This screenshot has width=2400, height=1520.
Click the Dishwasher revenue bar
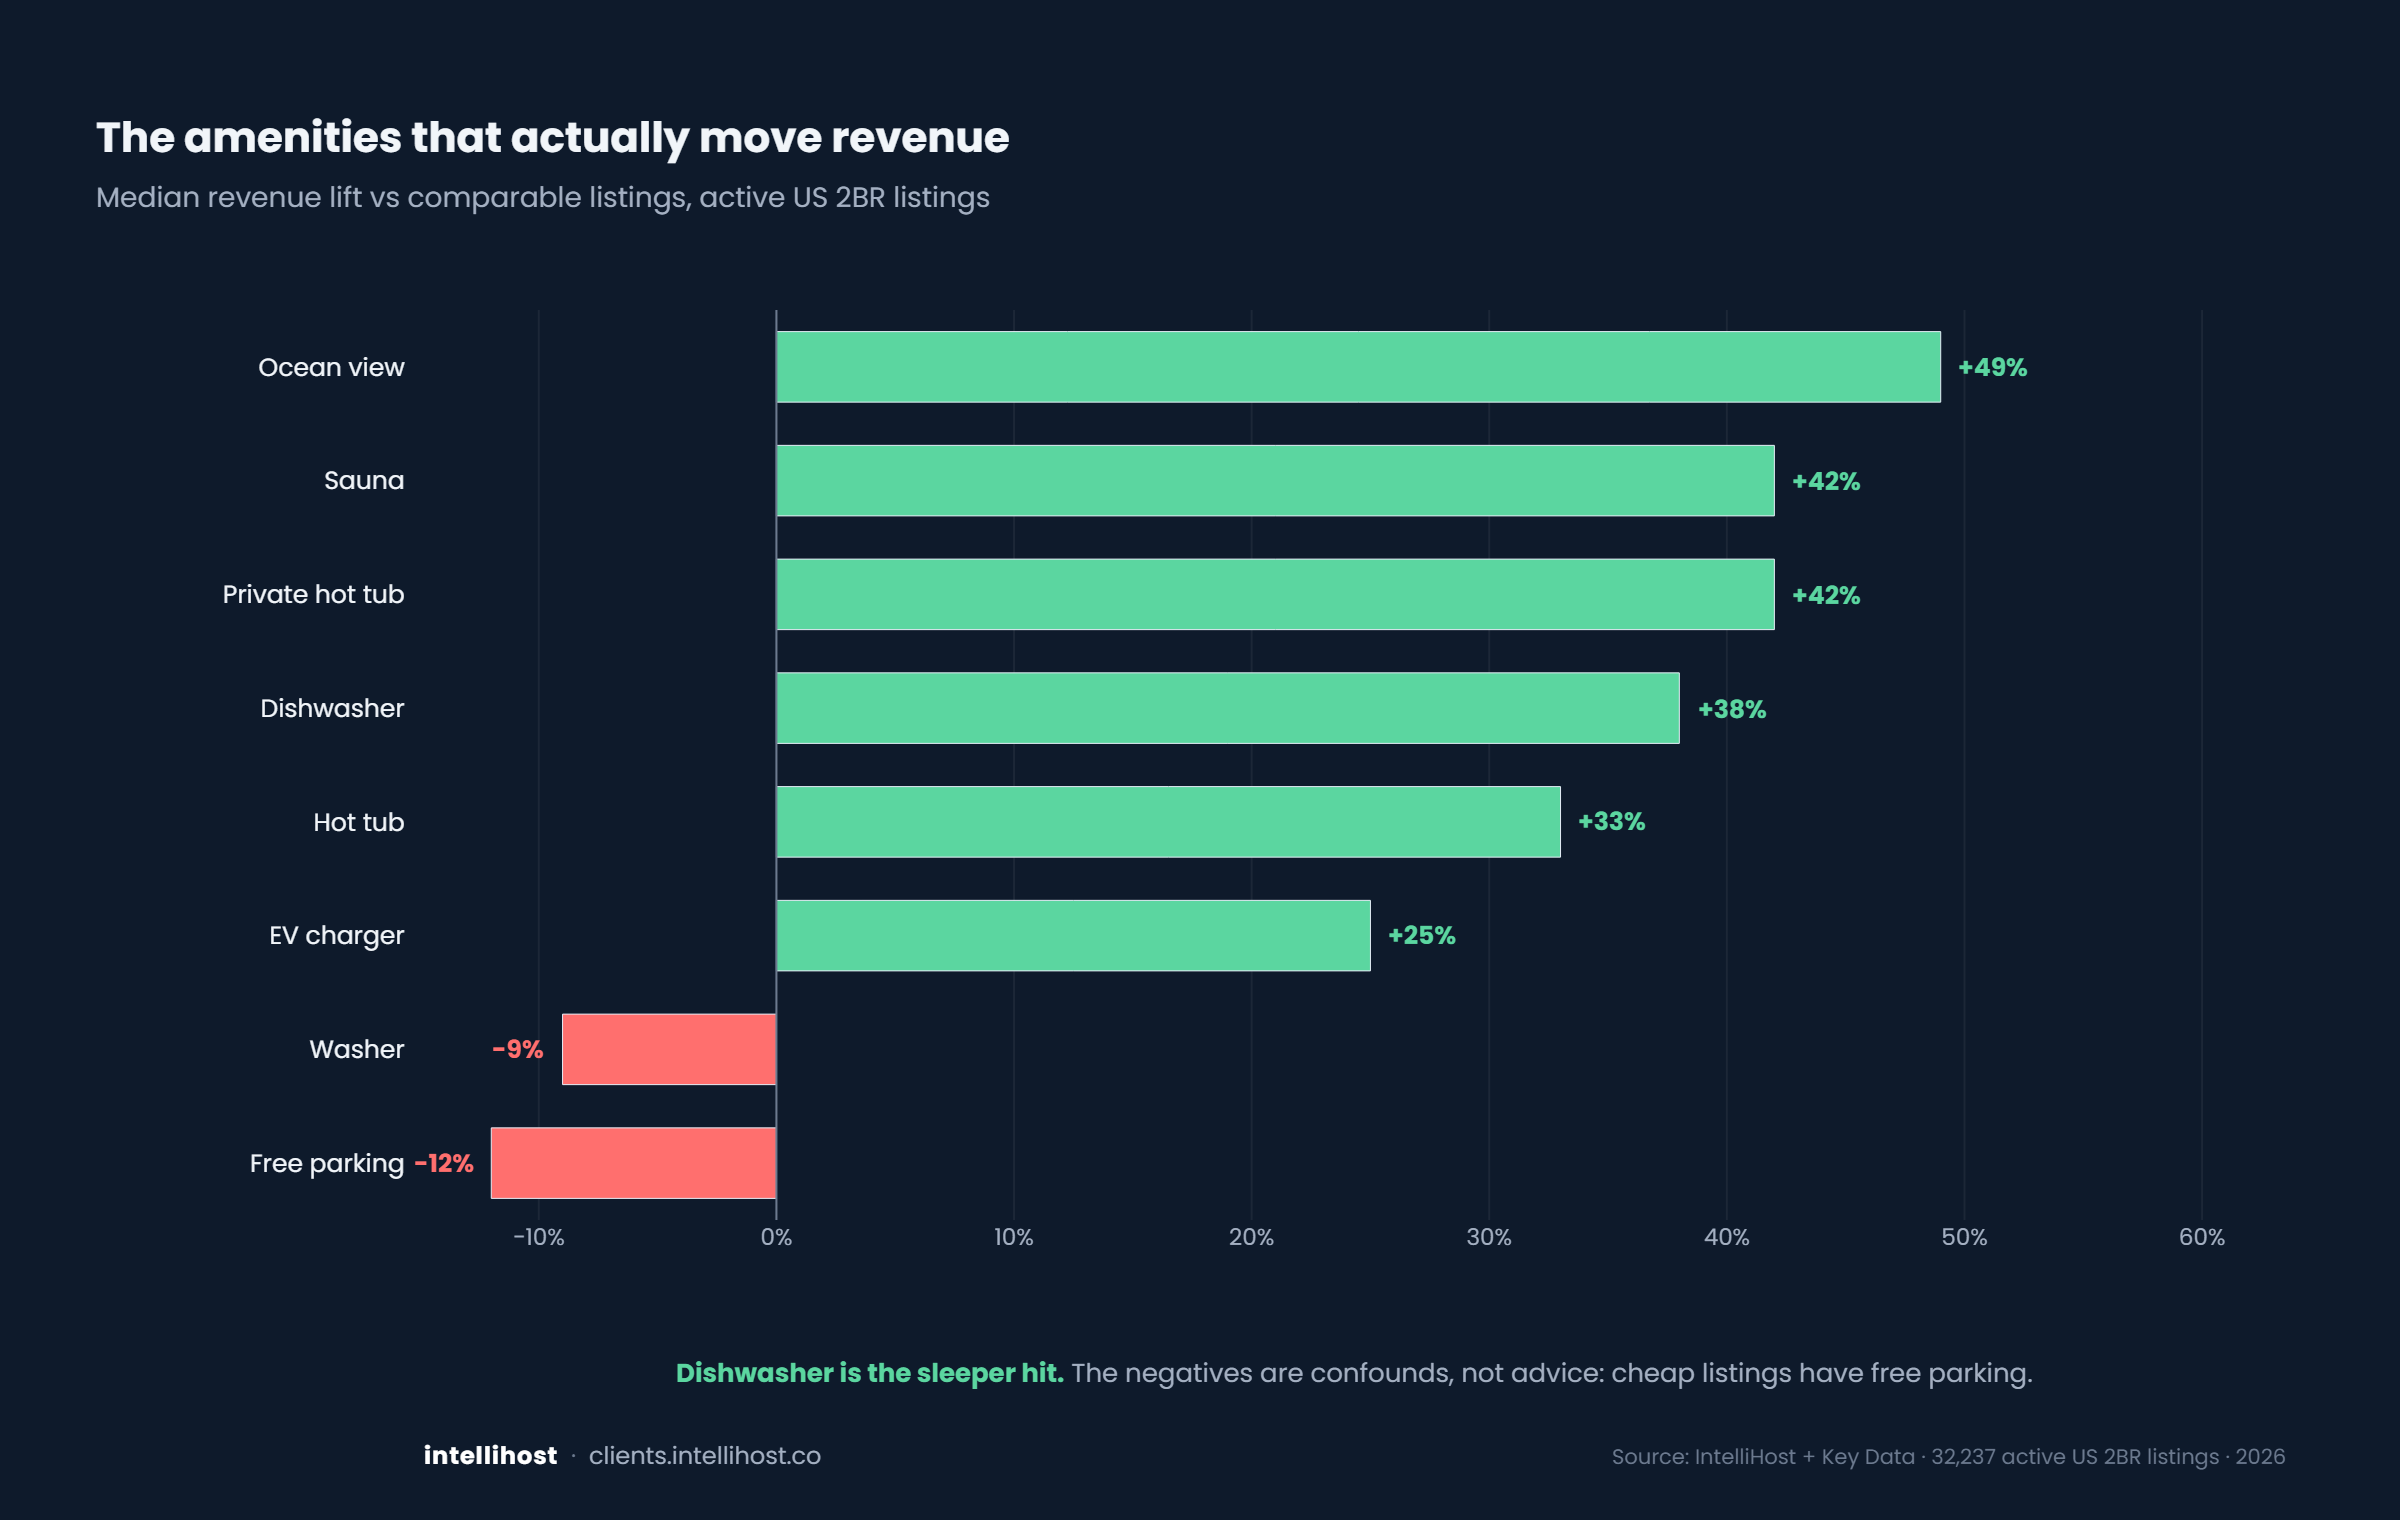pyautogui.click(x=1228, y=708)
